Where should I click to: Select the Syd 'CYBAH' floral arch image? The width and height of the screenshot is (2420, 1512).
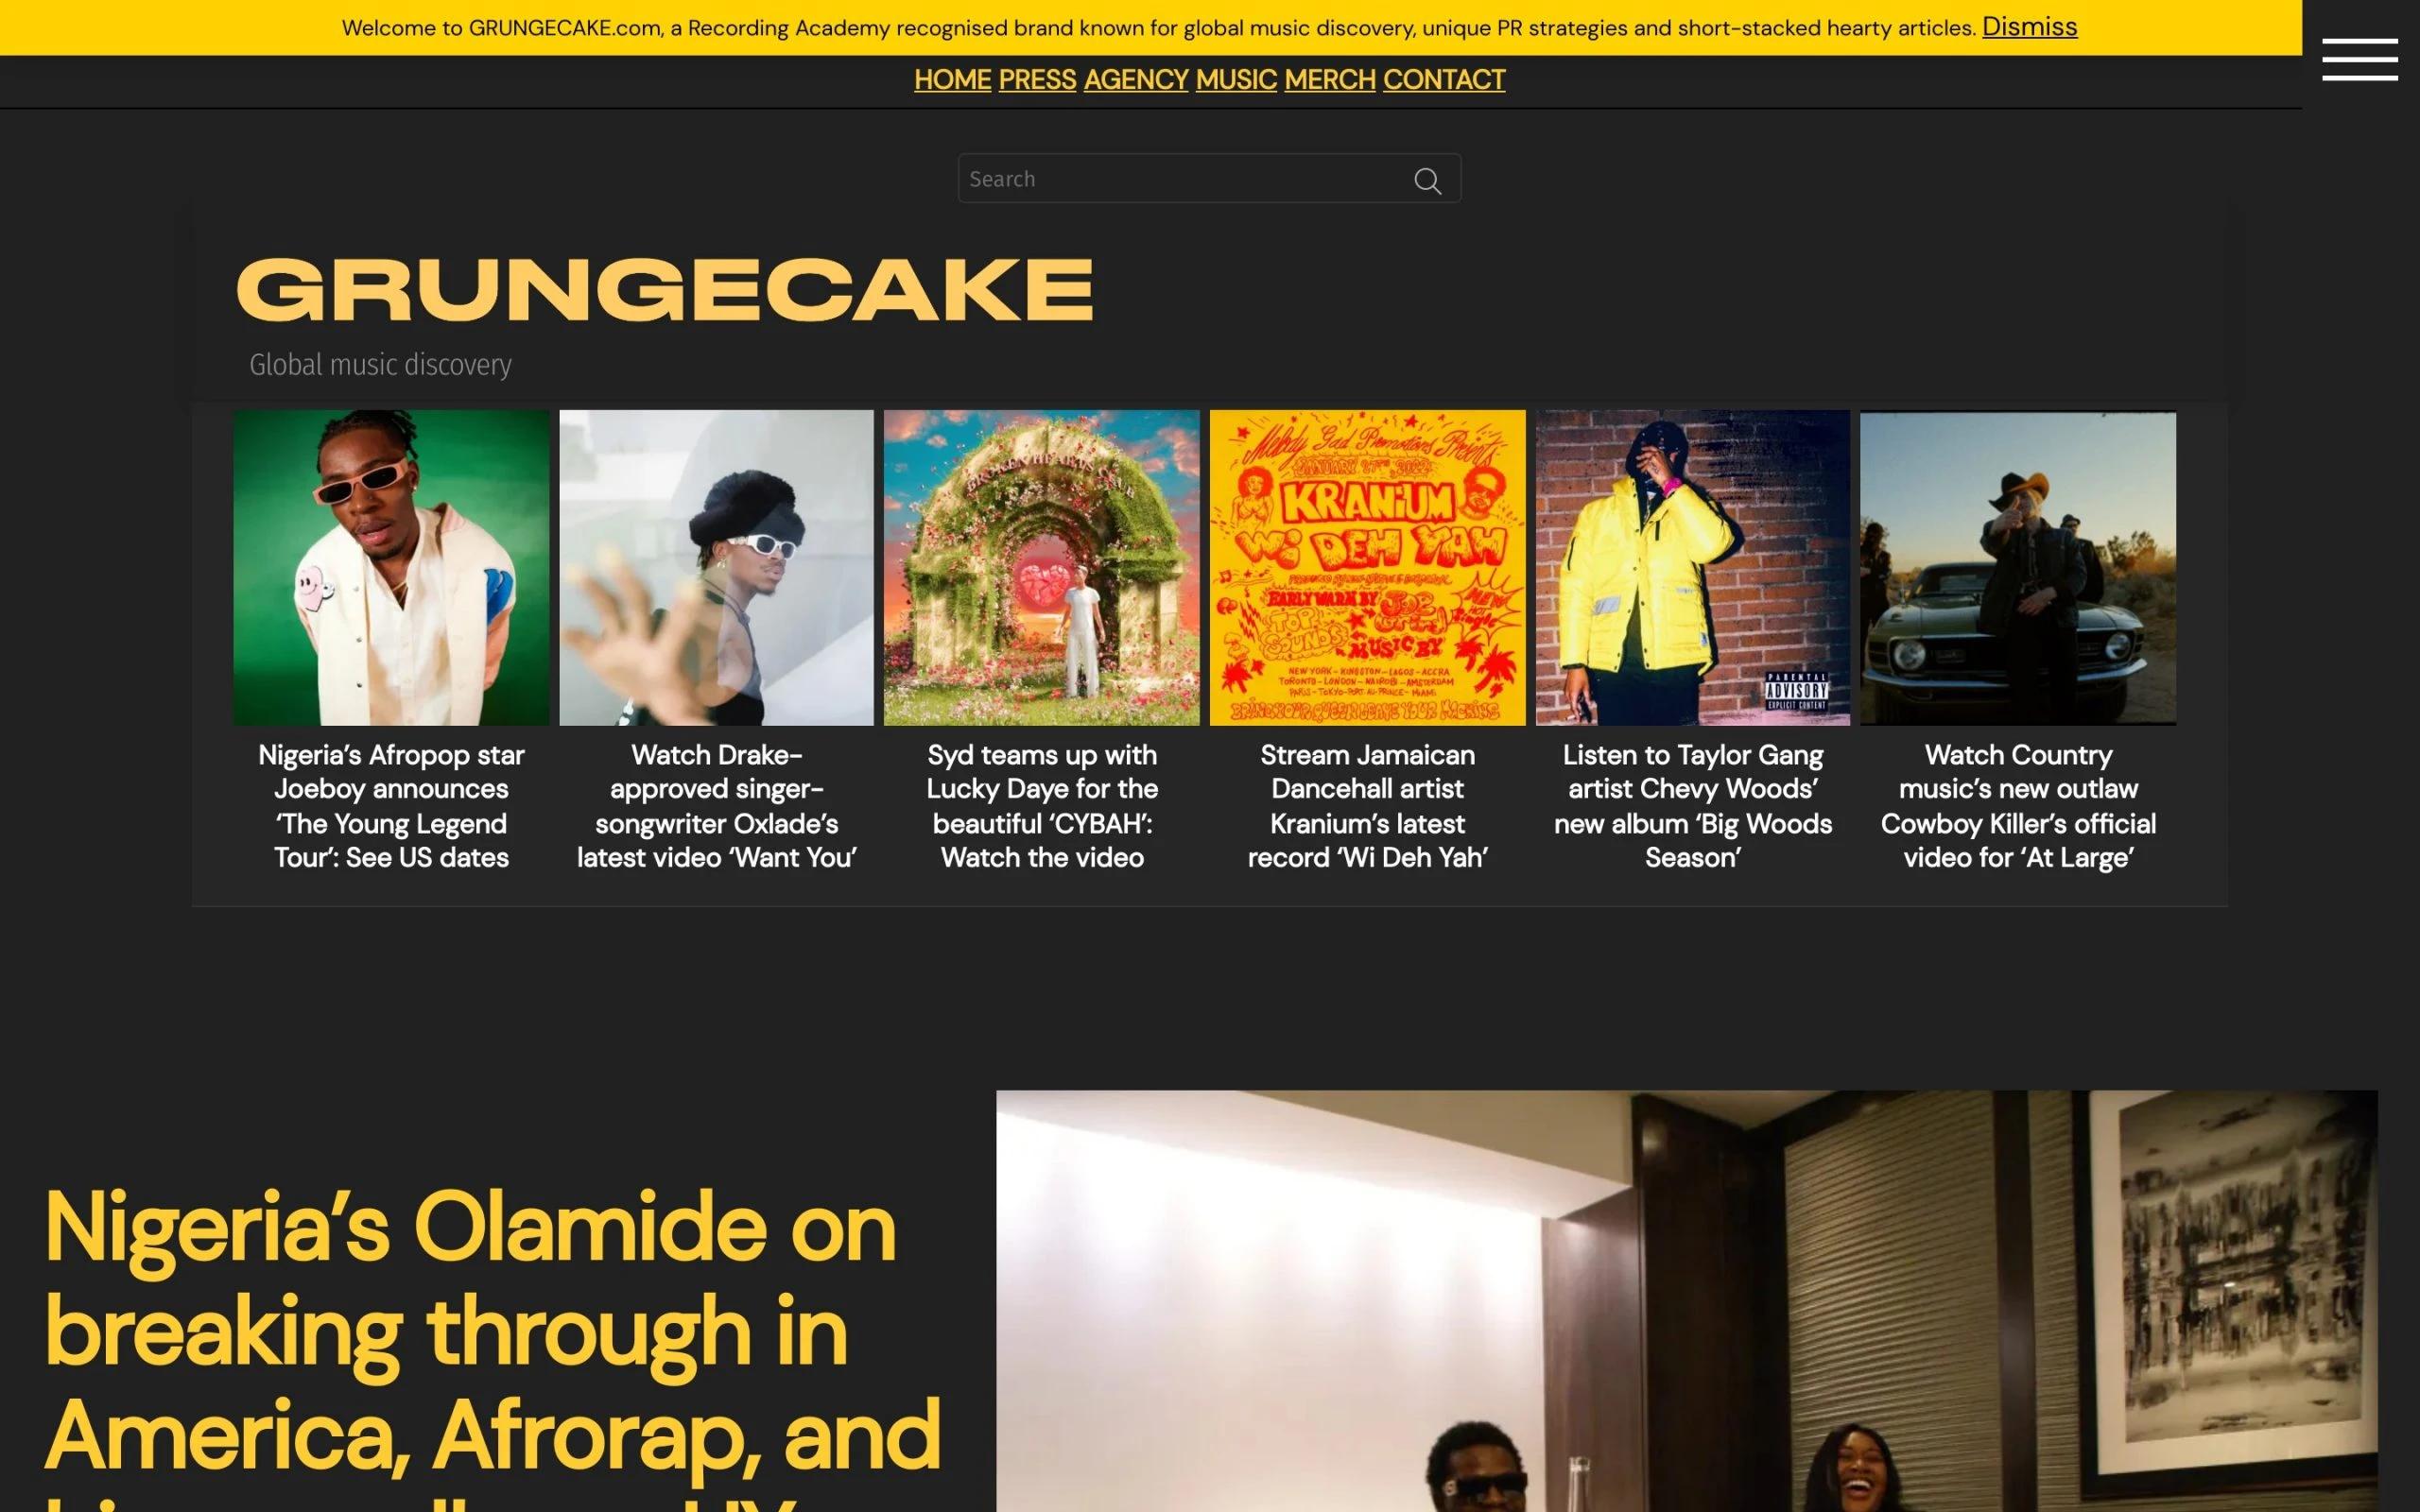[1041, 567]
